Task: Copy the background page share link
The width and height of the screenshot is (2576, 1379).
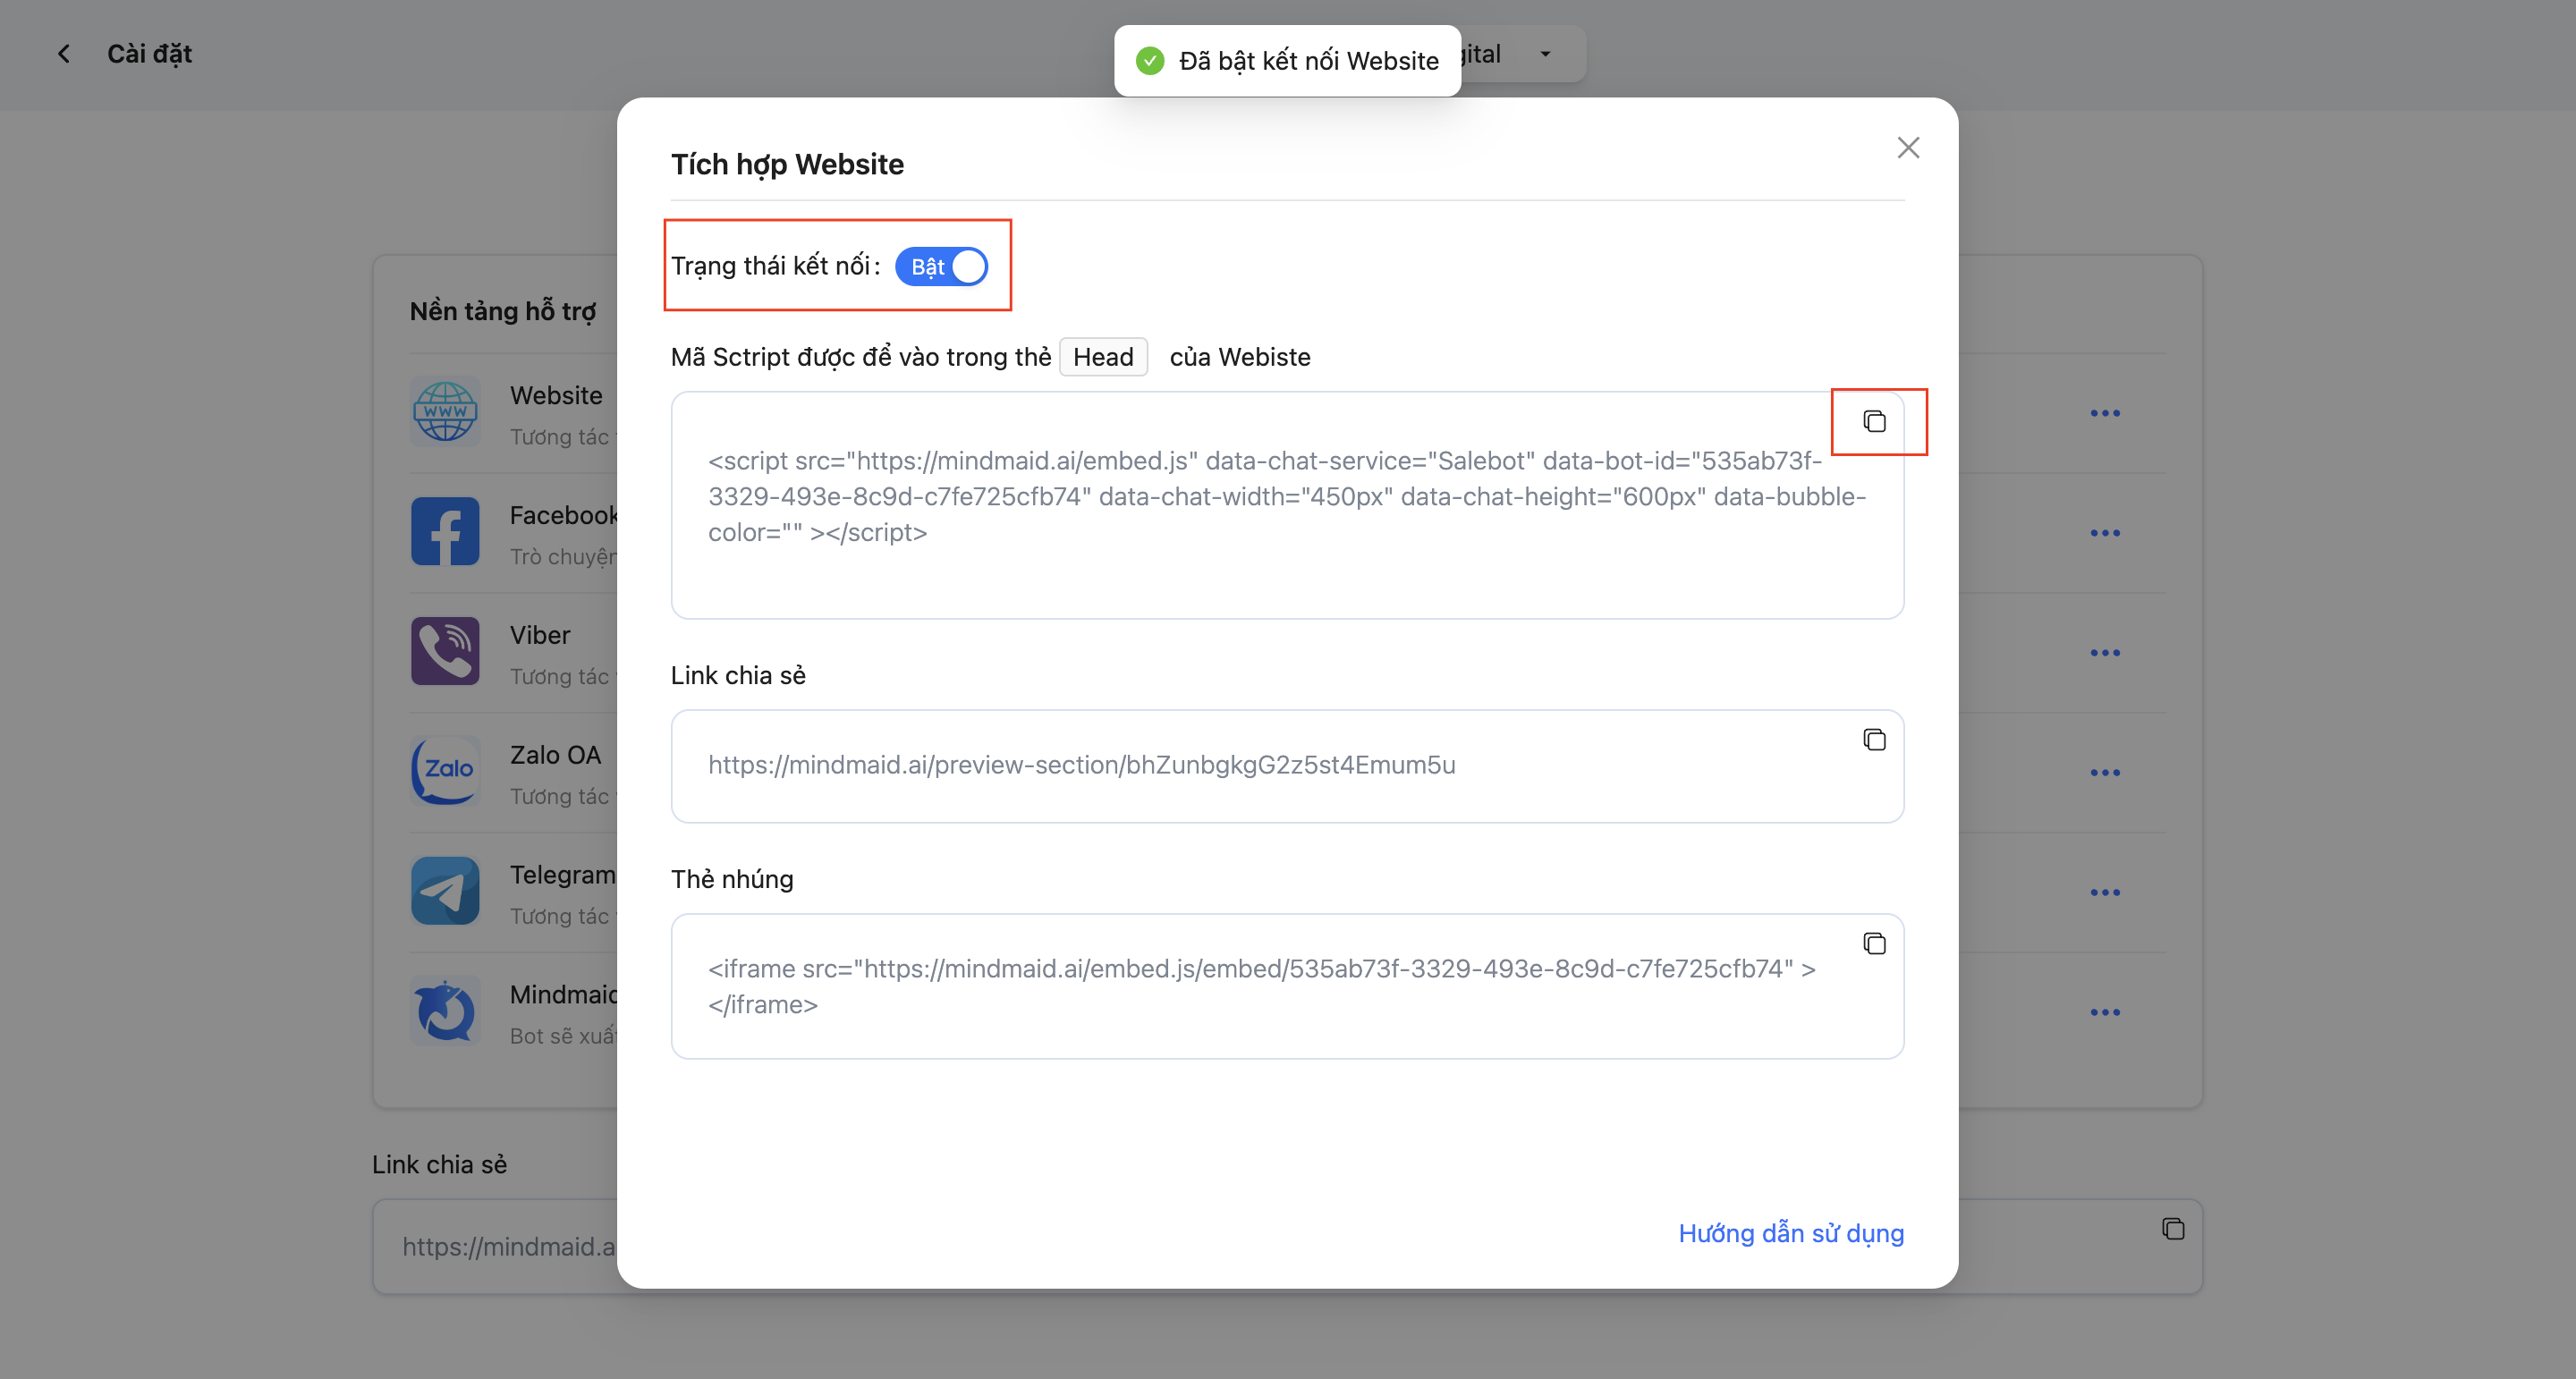Action: tap(2172, 1229)
